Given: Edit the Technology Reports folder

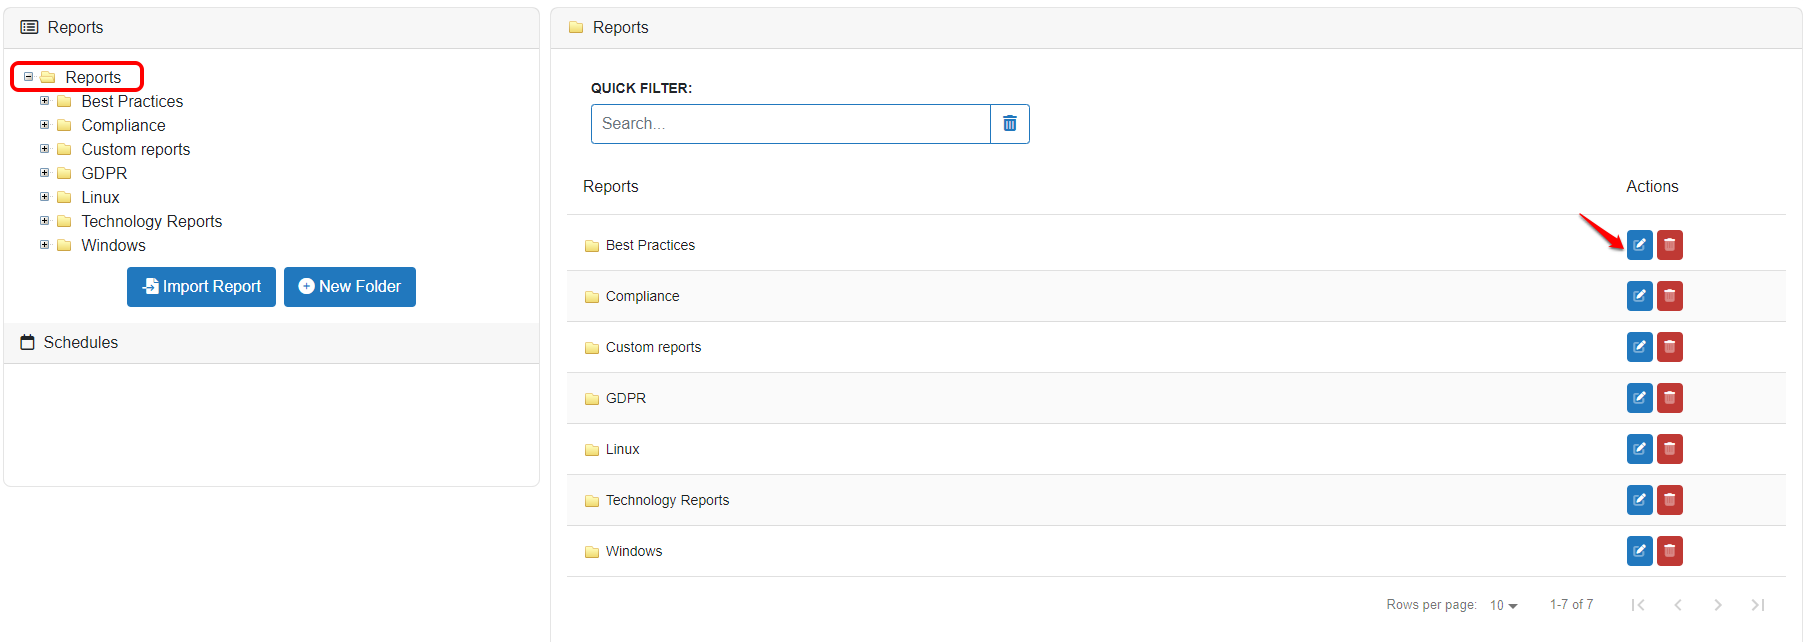Looking at the screenshot, I should tap(1639, 500).
